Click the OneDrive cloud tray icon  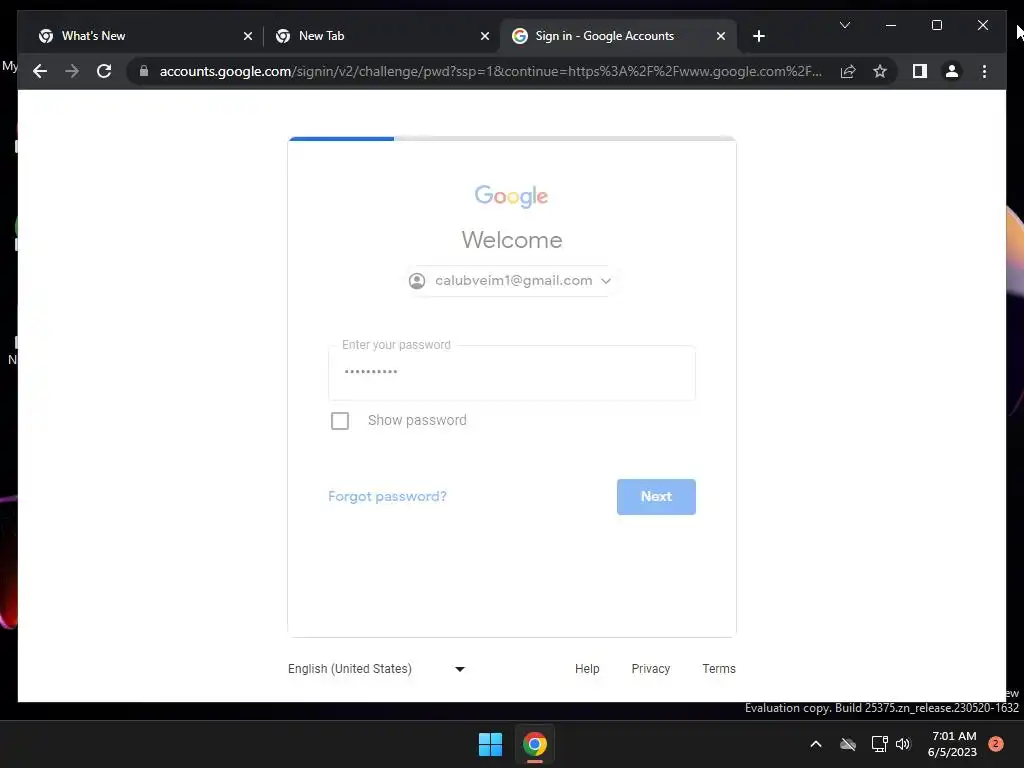[x=848, y=744]
